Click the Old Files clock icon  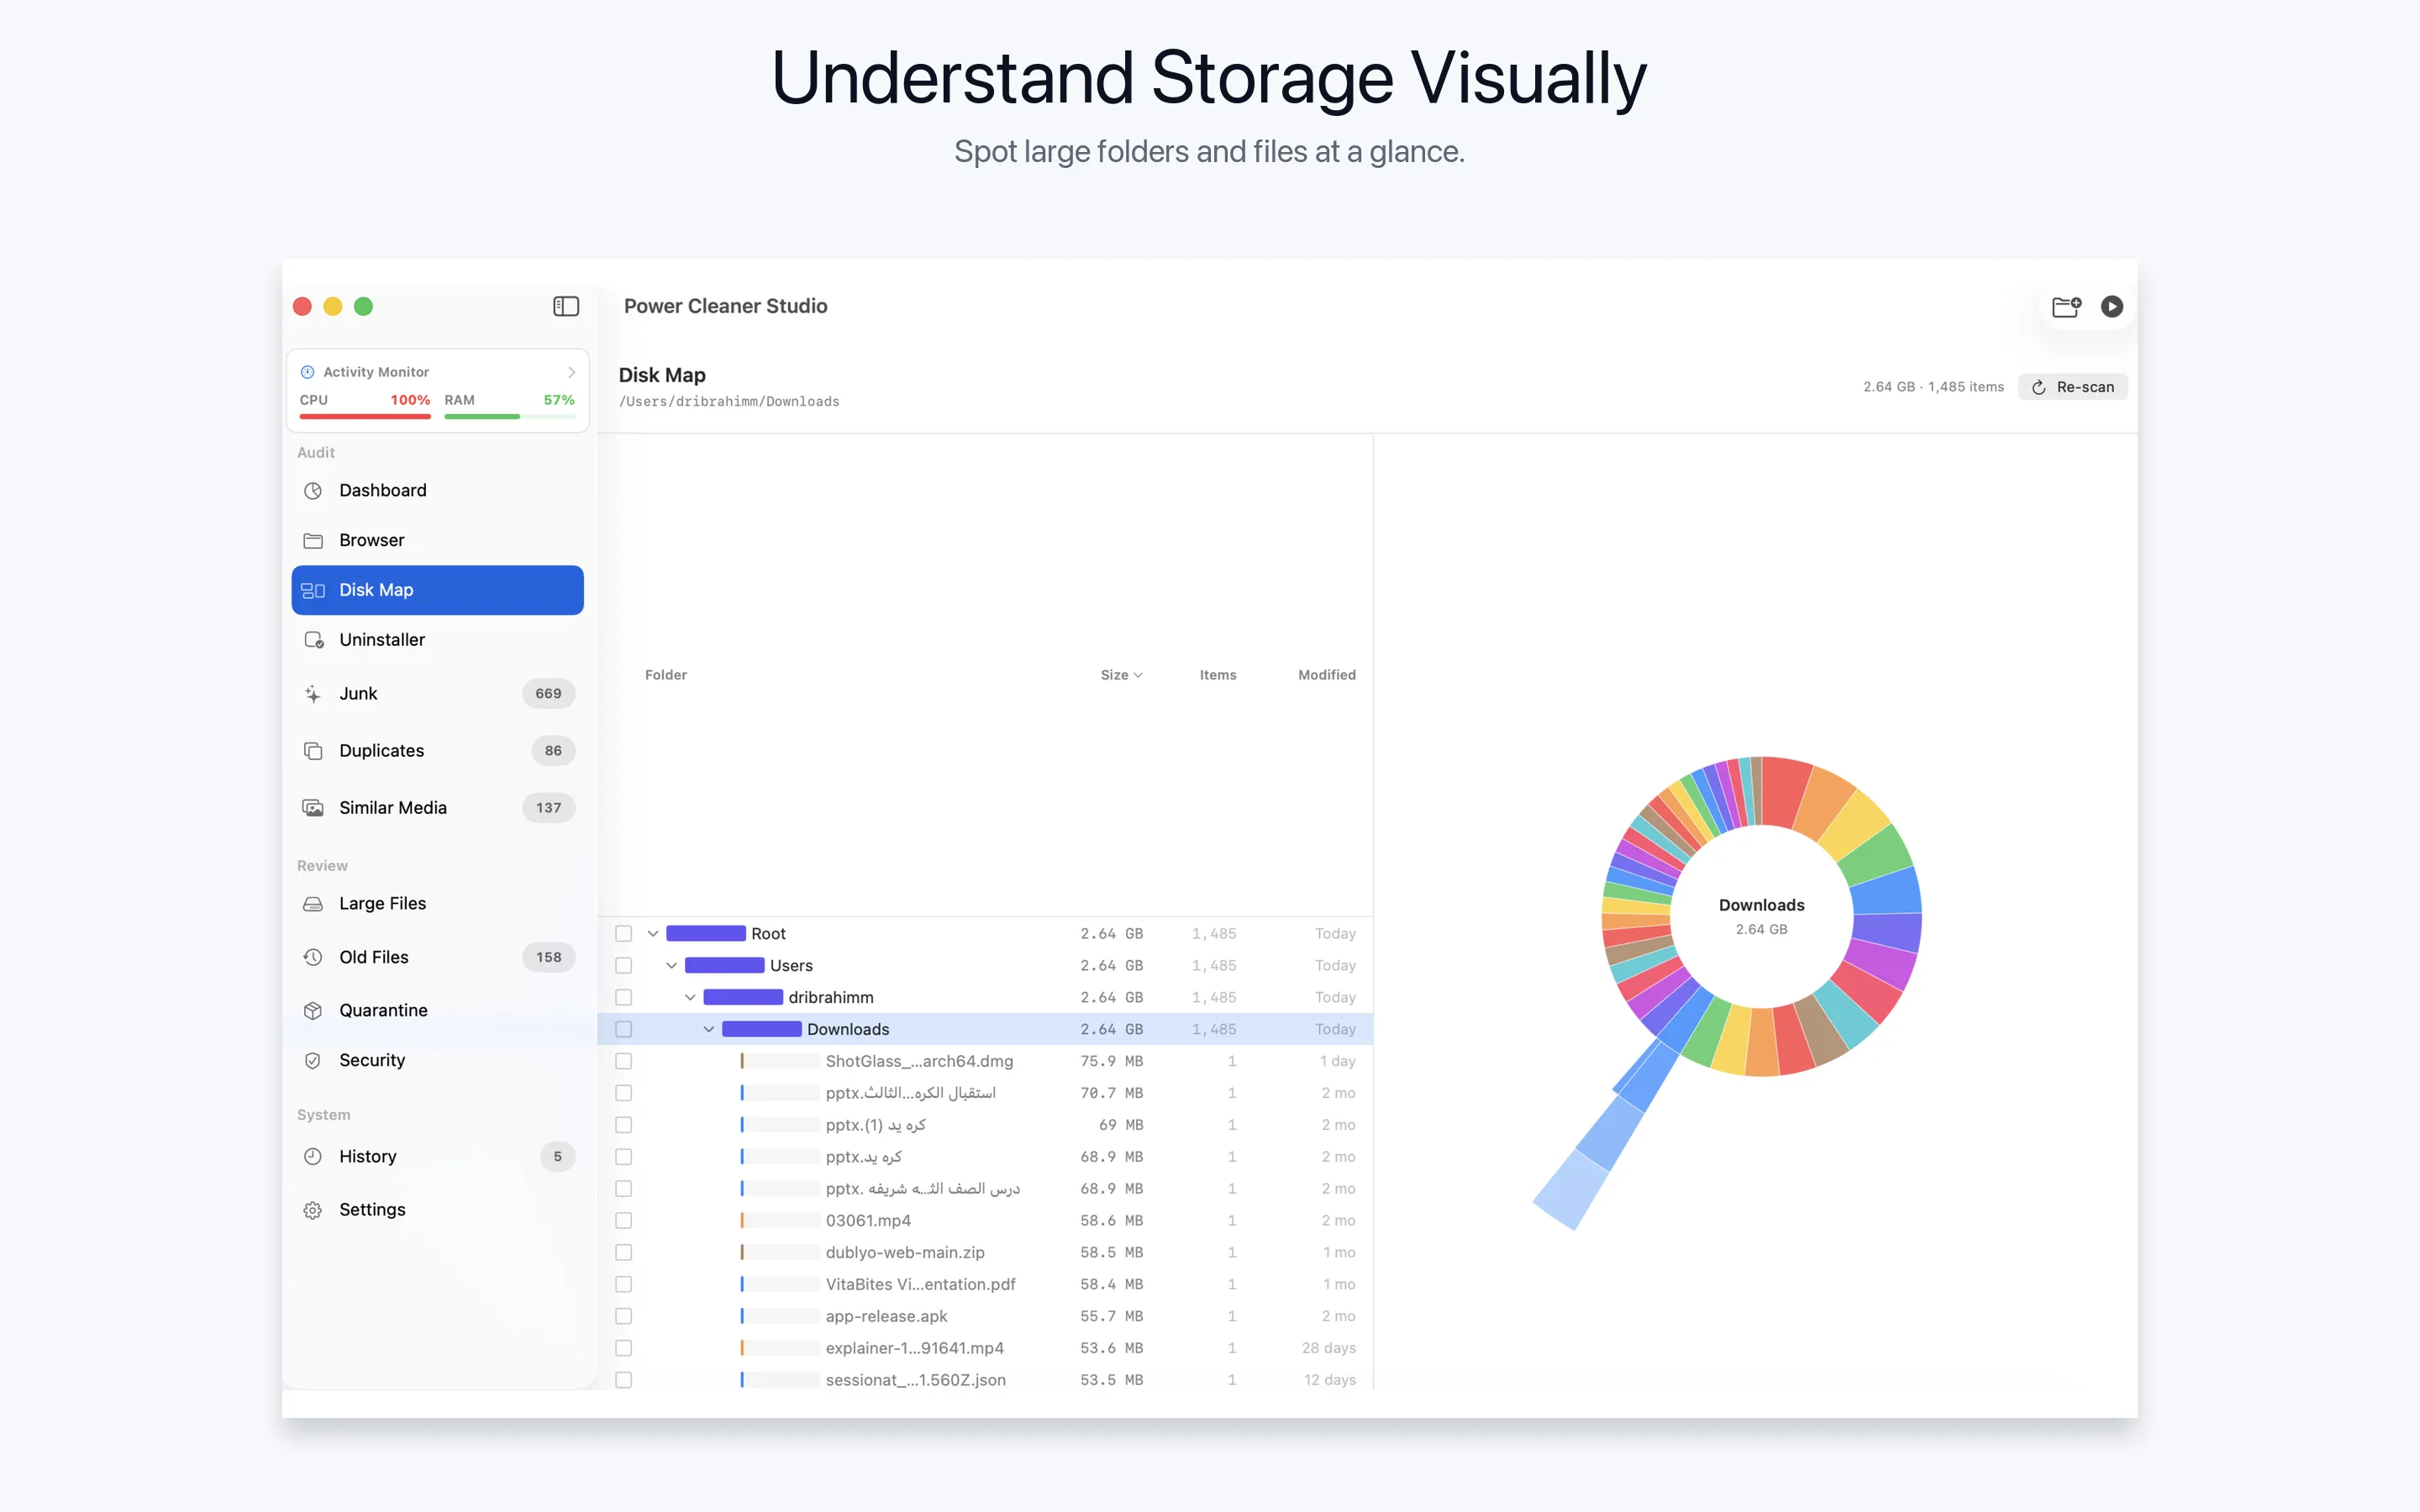(x=313, y=957)
